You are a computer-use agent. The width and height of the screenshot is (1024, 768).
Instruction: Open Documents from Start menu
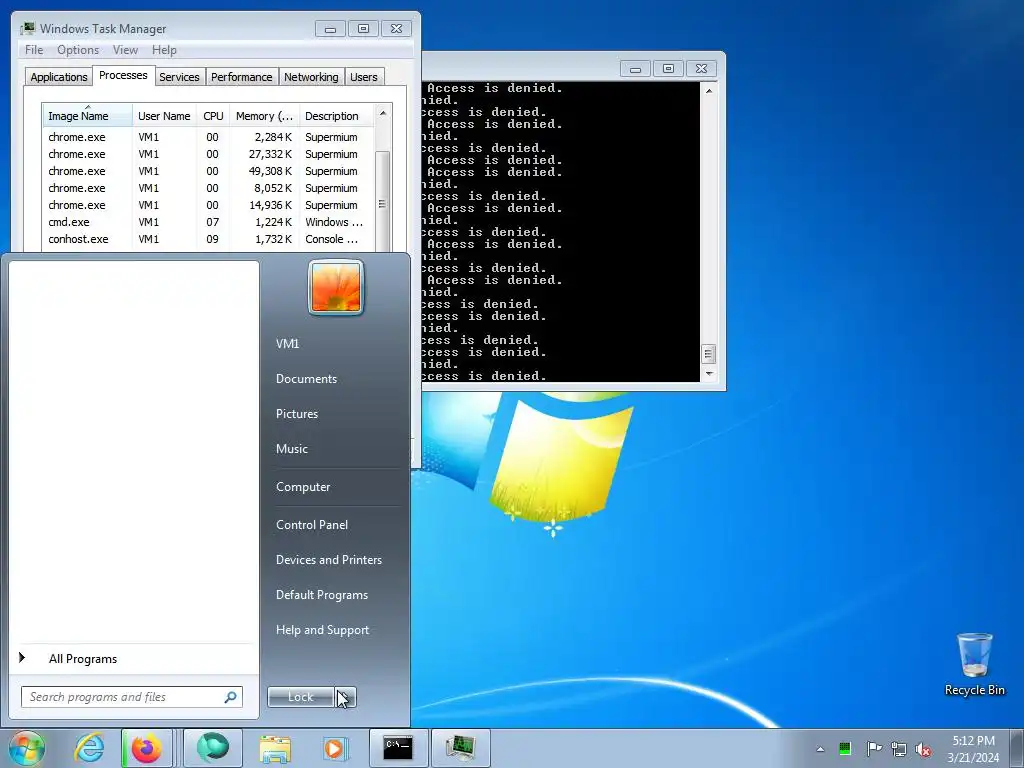[306, 379]
